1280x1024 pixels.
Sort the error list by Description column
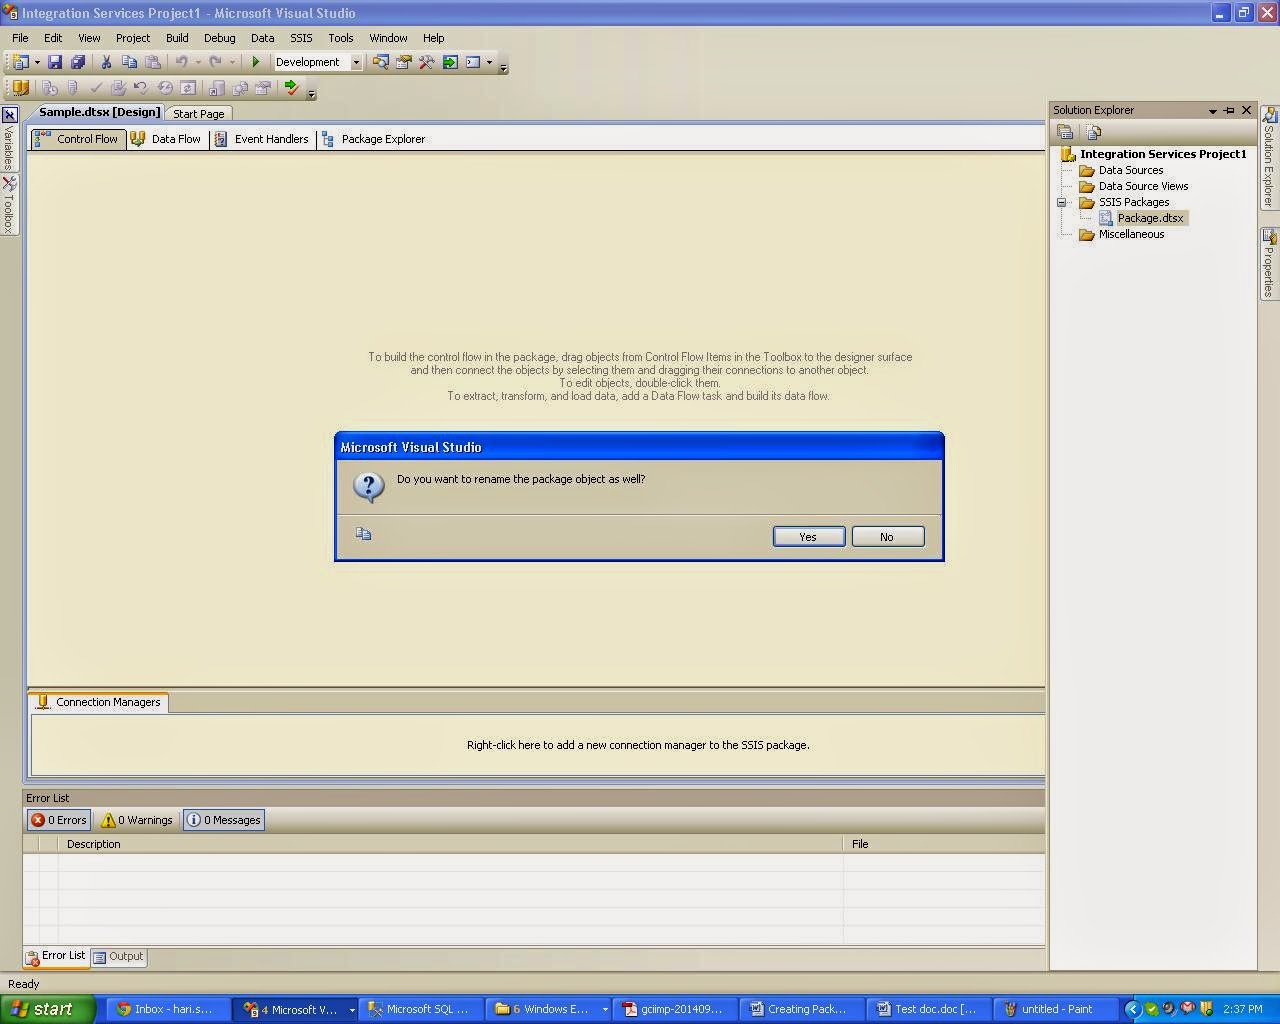(450, 844)
